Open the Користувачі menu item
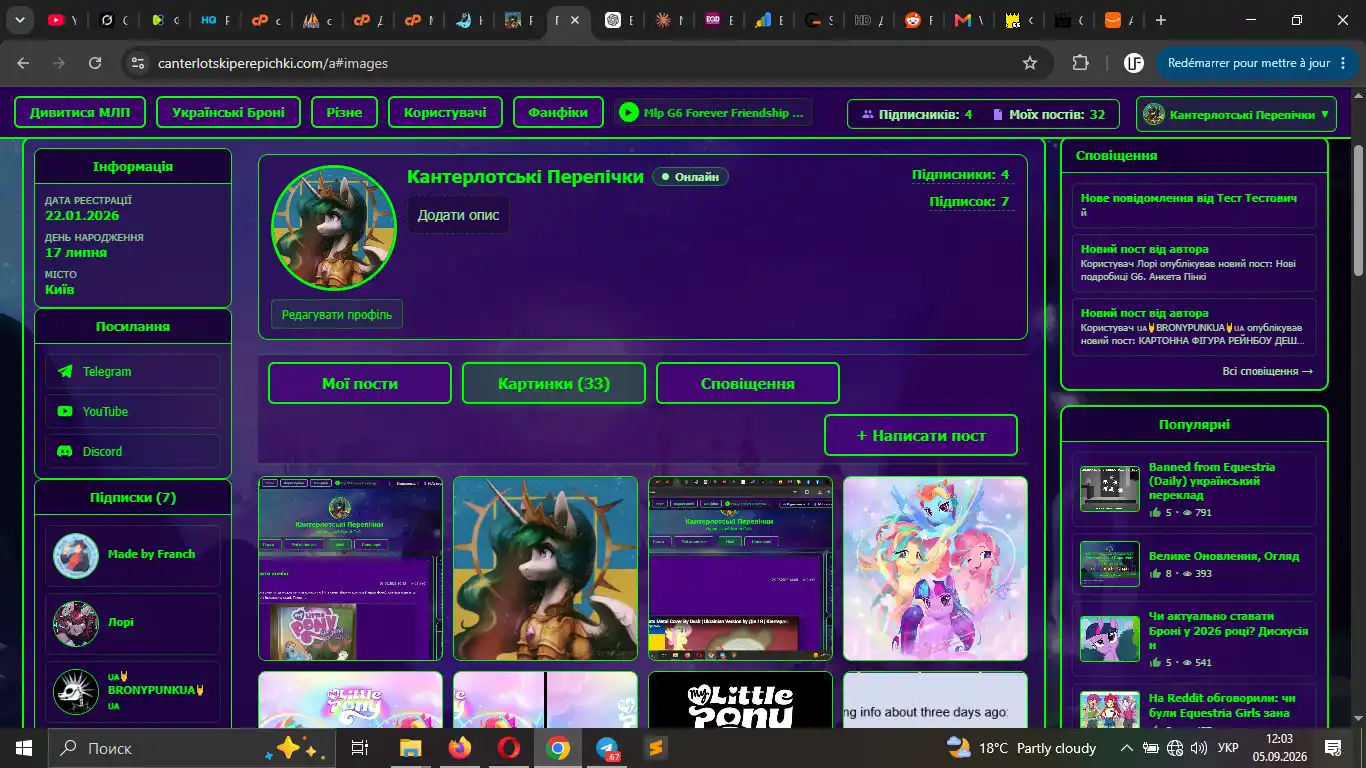Image resolution: width=1366 pixels, height=768 pixels. 445,113
